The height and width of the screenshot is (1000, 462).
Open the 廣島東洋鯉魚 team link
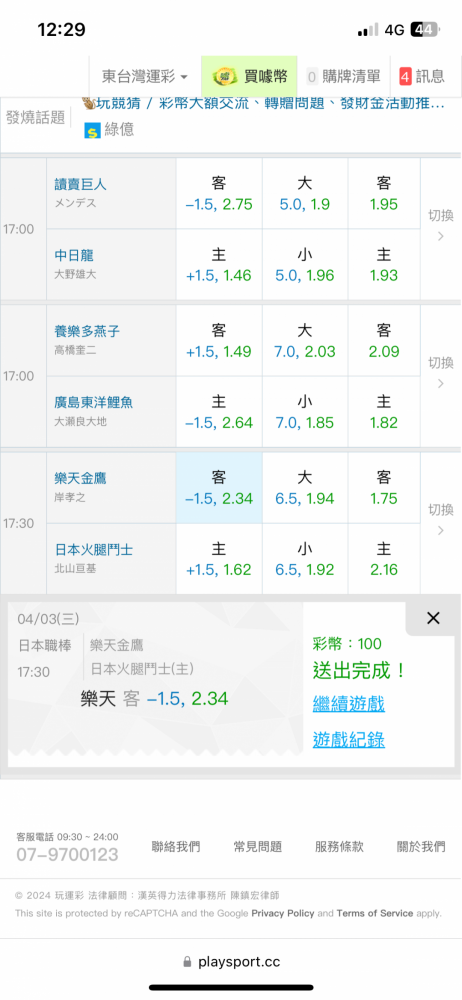pyautogui.click(x=94, y=402)
